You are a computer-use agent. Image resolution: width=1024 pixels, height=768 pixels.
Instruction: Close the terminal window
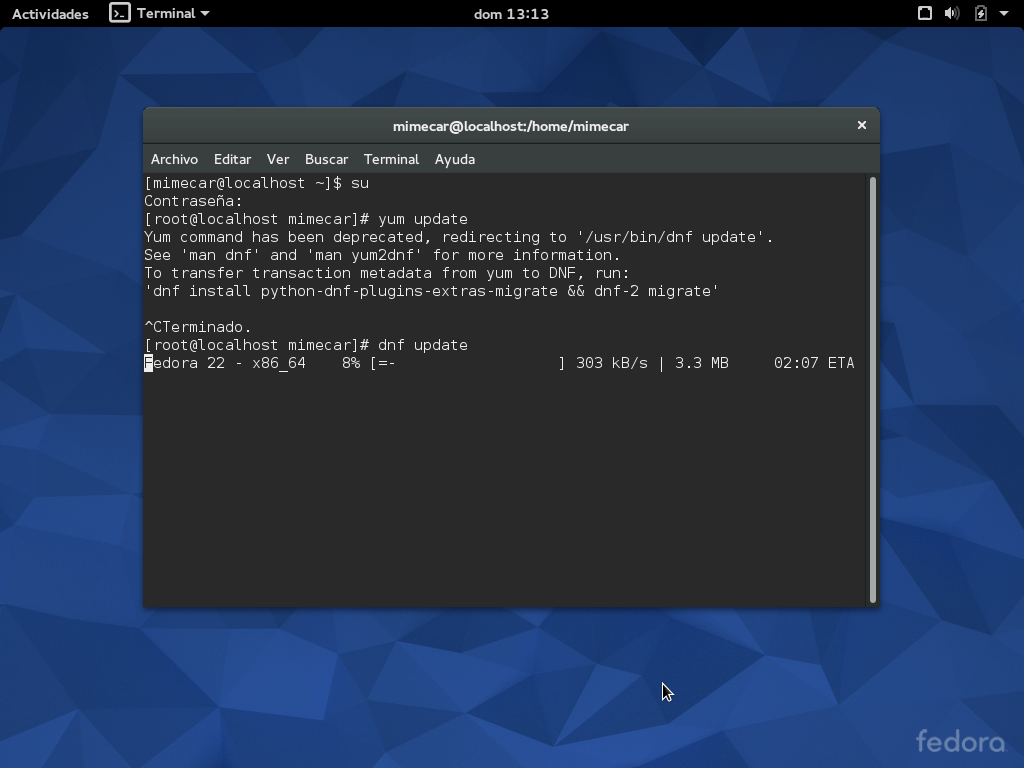861,125
